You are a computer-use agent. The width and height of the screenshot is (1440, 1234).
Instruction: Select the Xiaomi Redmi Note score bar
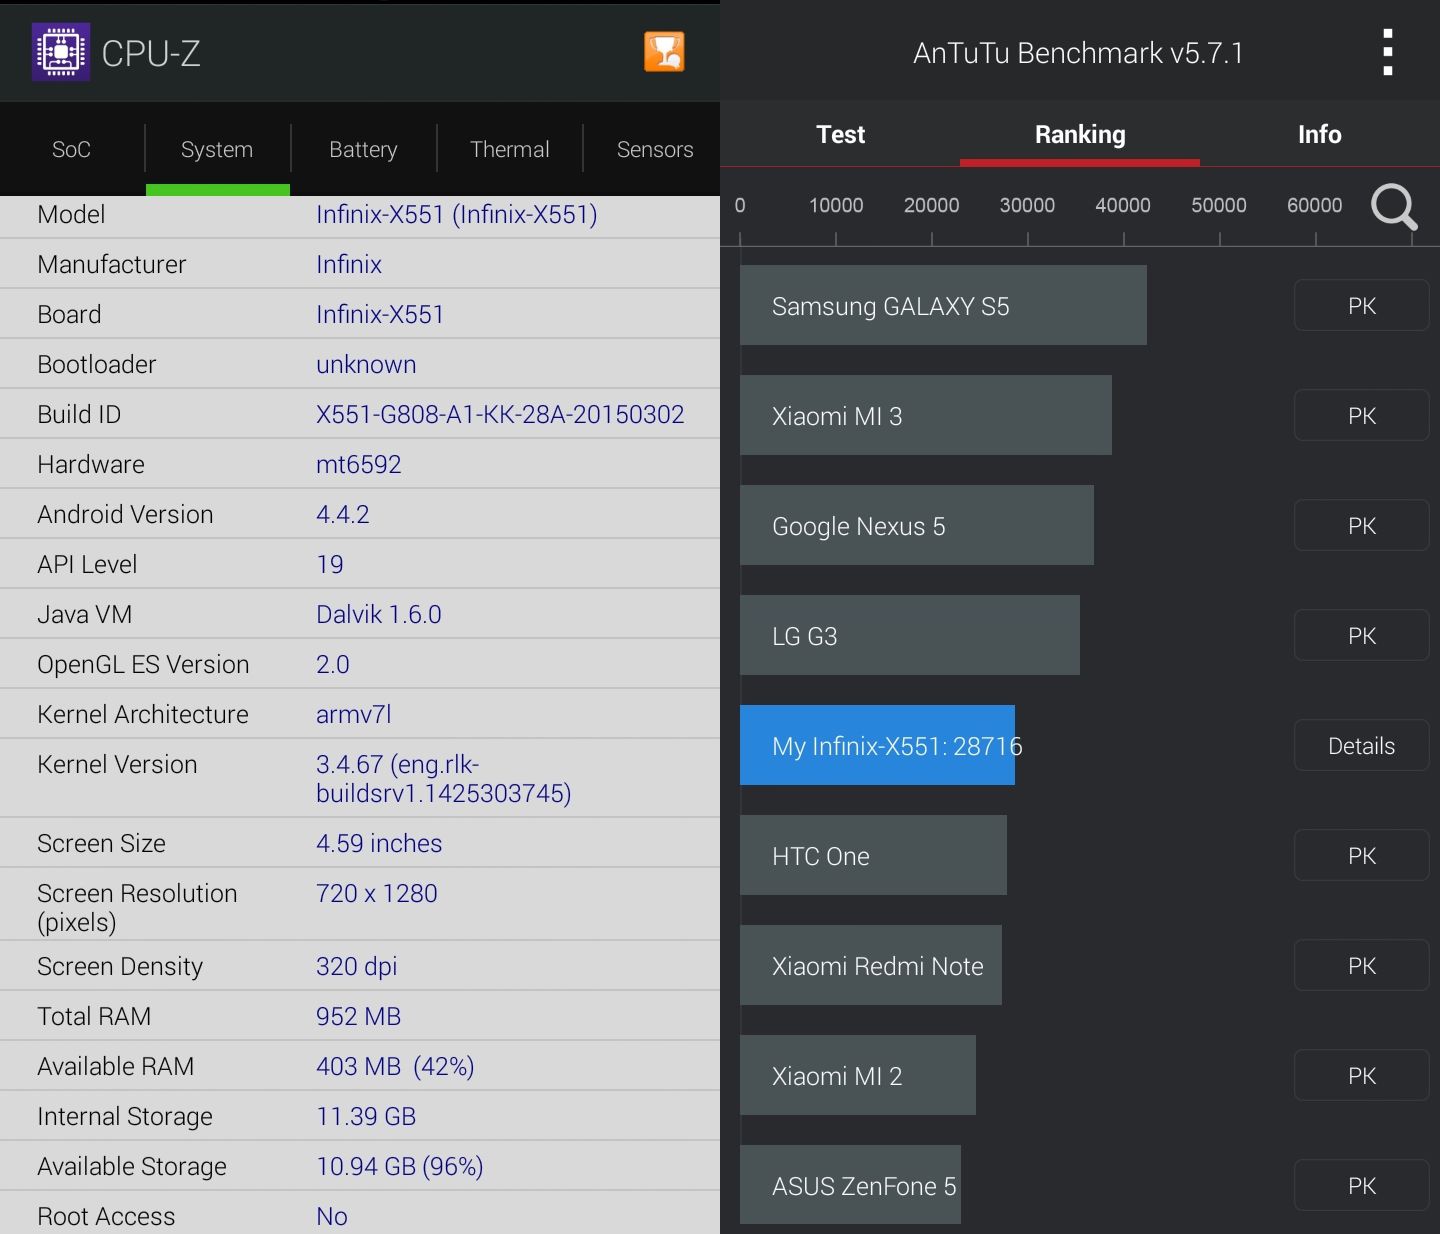coord(871,965)
